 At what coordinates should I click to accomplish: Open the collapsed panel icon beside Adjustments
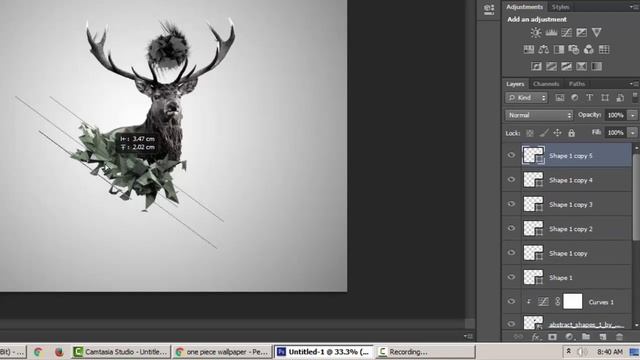coord(489,9)
